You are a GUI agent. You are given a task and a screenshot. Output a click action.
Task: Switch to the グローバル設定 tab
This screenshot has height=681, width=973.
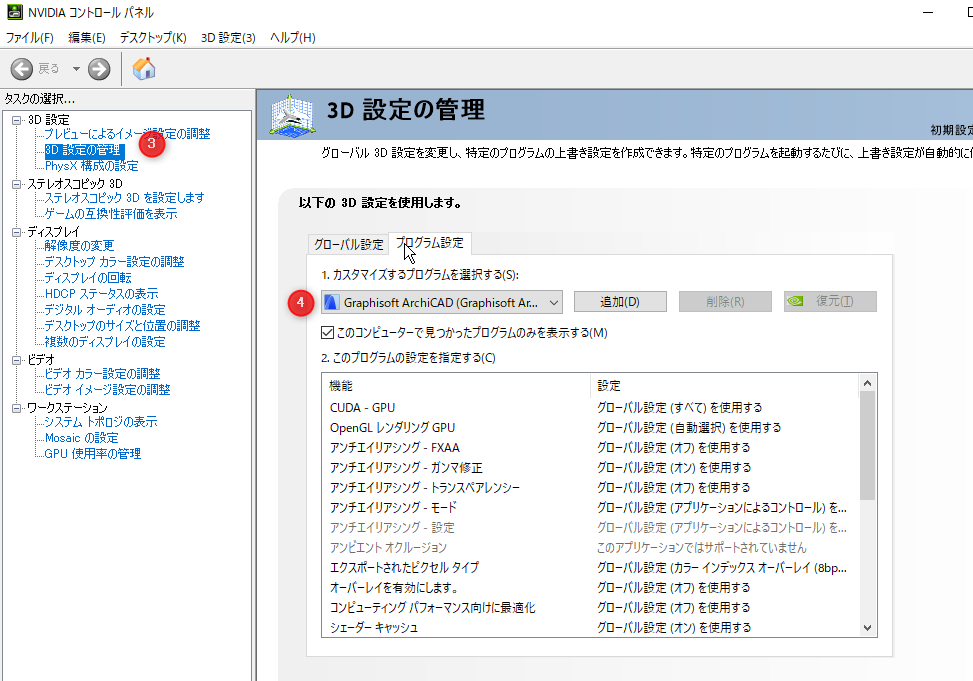[x=349, y=245]
